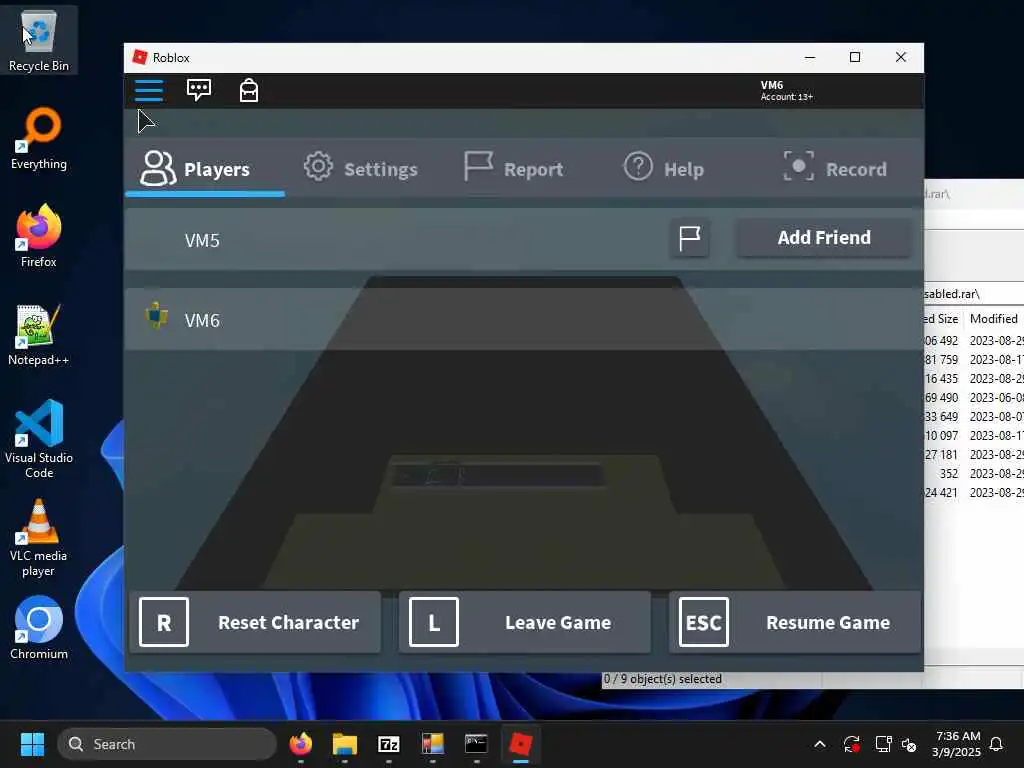Open the Roblox hamburger menu icon

click(149, 90)
